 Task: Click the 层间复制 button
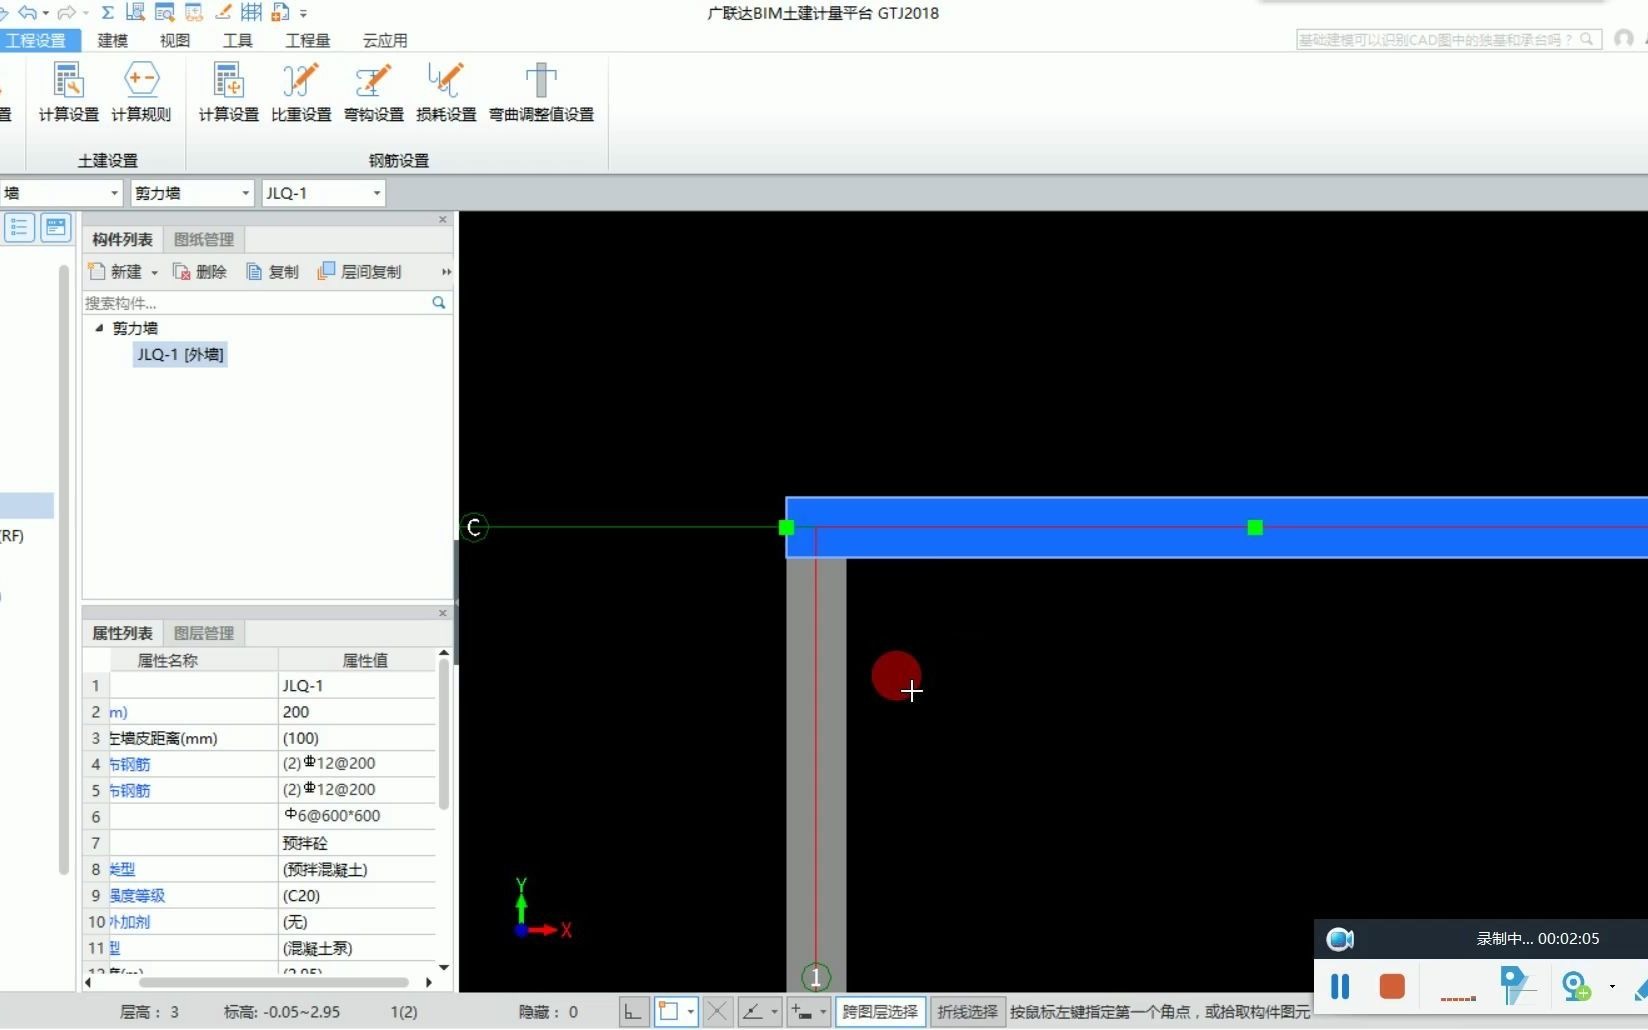pos(359,272)
